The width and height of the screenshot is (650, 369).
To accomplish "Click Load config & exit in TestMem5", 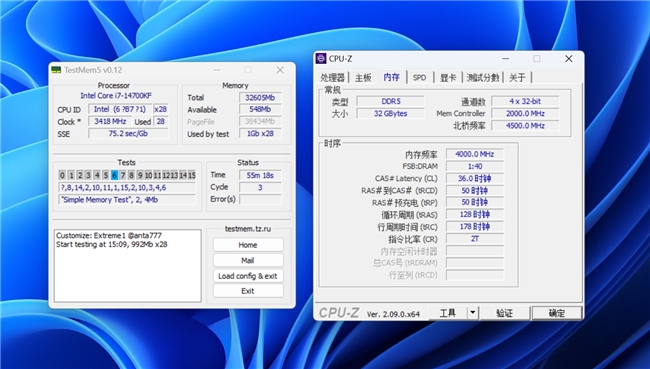I will pos(248,276).
